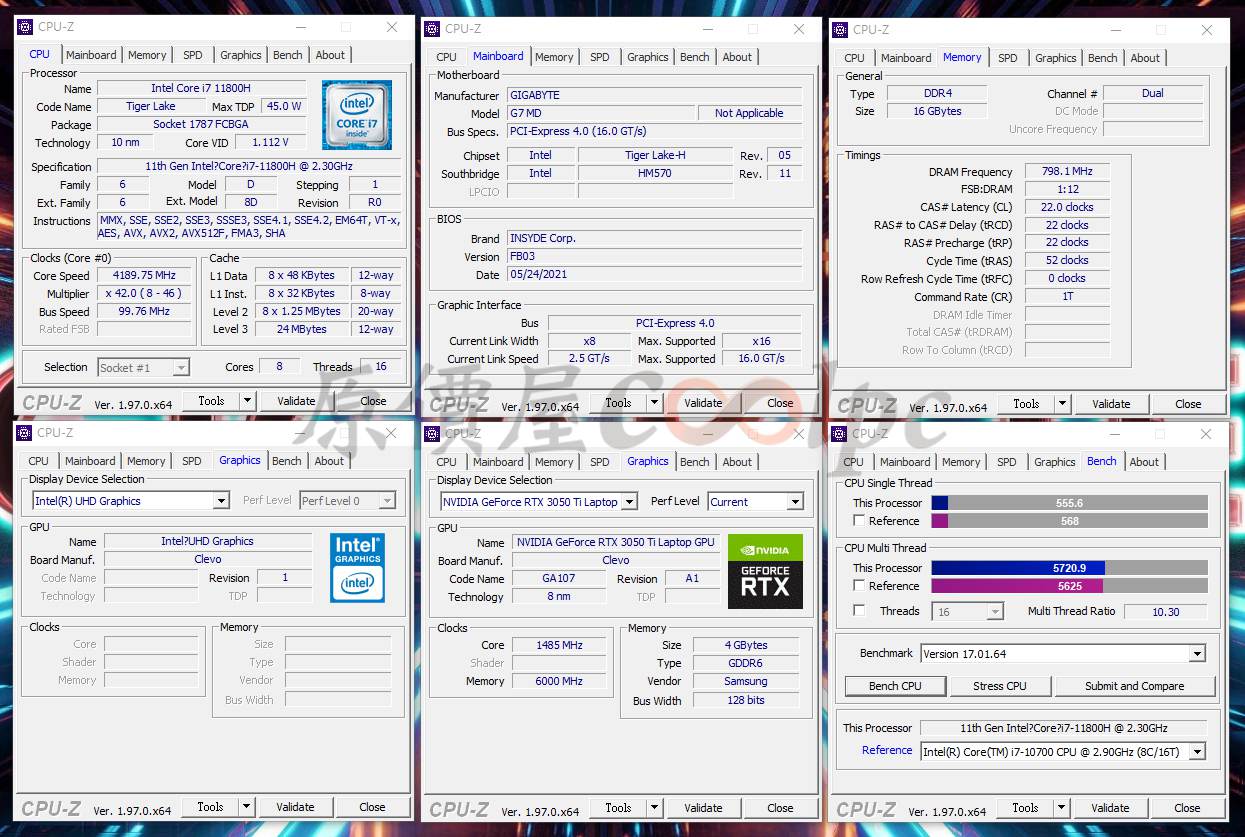Image resolution: width=1245 pixels, height=837 pixels.
Task: Switch to the Mainboard tab in the CPU window
Action: 91,55
